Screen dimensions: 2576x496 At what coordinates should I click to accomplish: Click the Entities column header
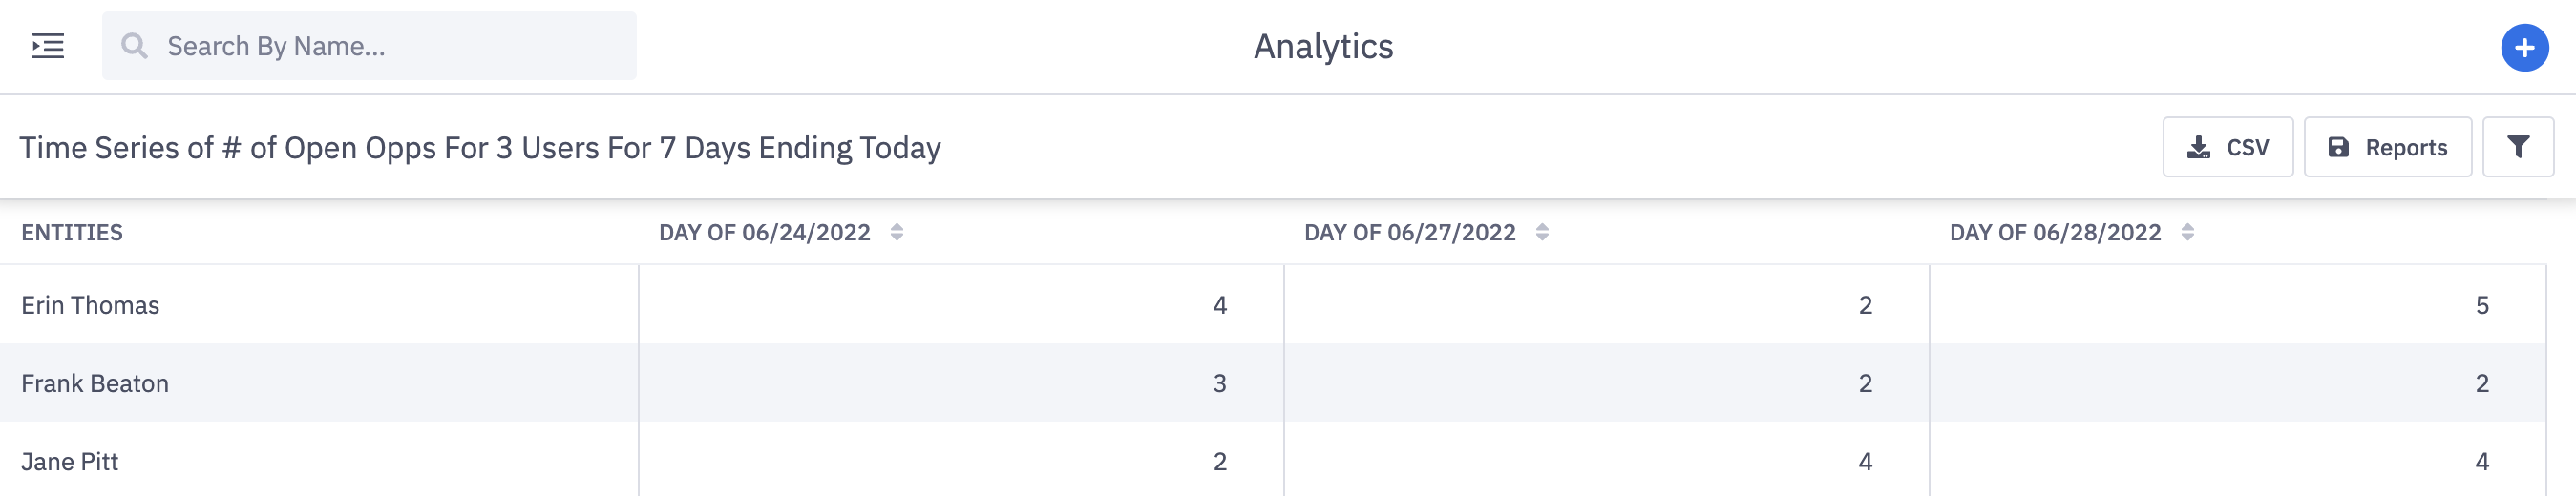coord(72,233)
